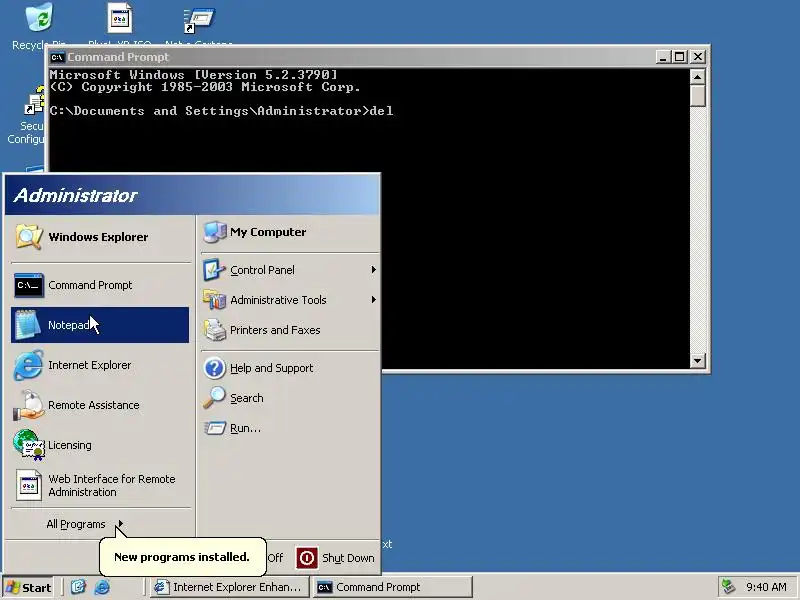Click the Notepad icon in Start menu

point(28,325)
